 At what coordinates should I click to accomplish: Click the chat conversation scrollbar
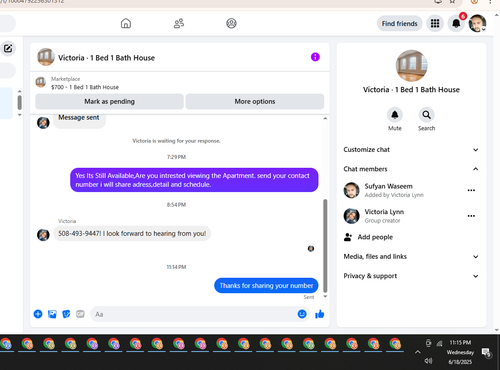325,246
